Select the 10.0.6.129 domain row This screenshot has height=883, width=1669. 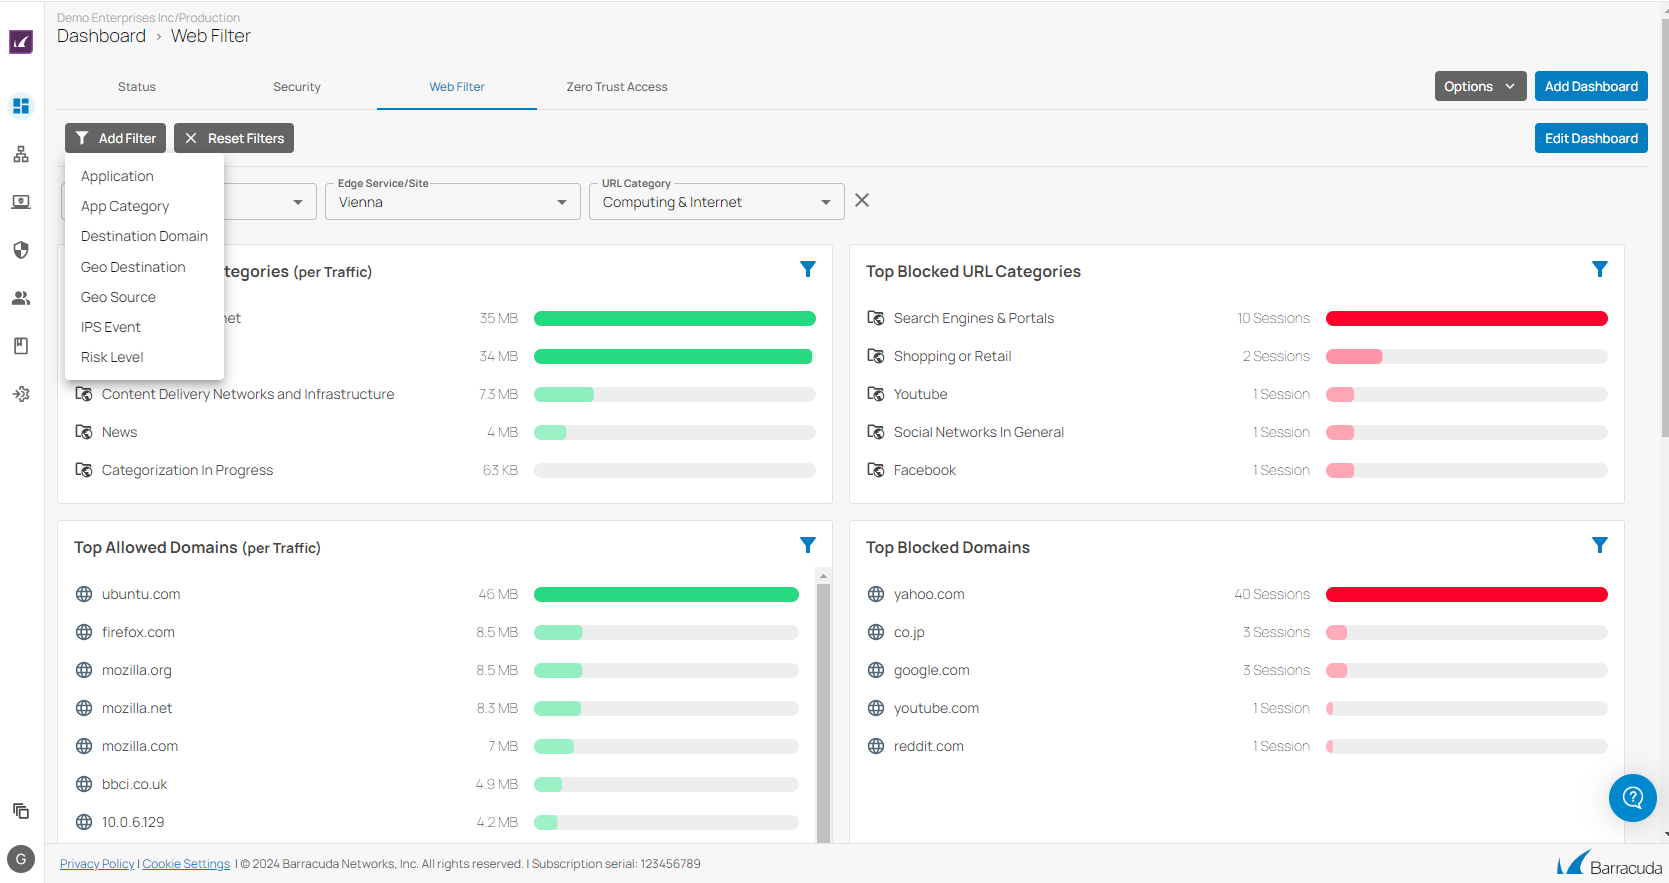tap(436, 822)
